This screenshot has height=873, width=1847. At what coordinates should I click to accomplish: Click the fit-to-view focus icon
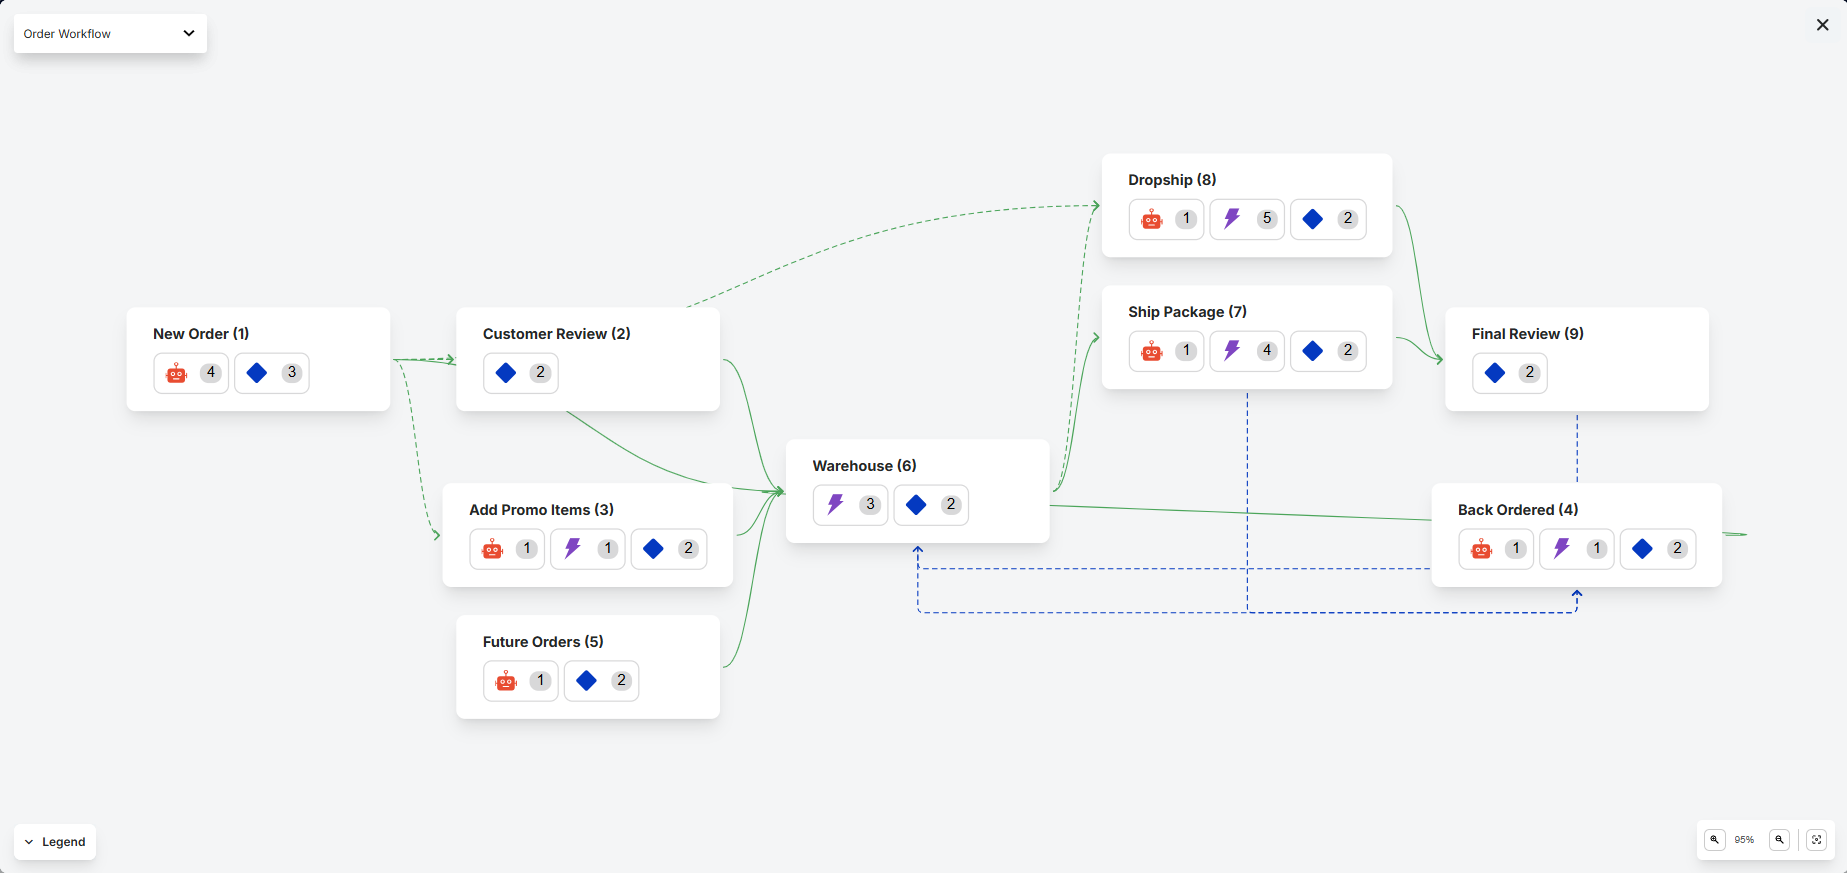[x=1817, y=840]
